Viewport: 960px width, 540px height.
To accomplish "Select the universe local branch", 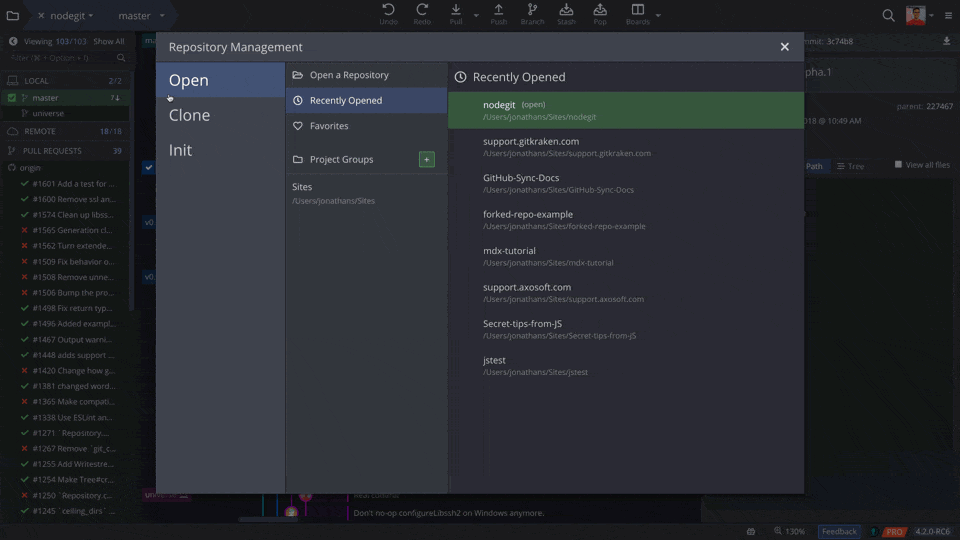I will point(64,113).
